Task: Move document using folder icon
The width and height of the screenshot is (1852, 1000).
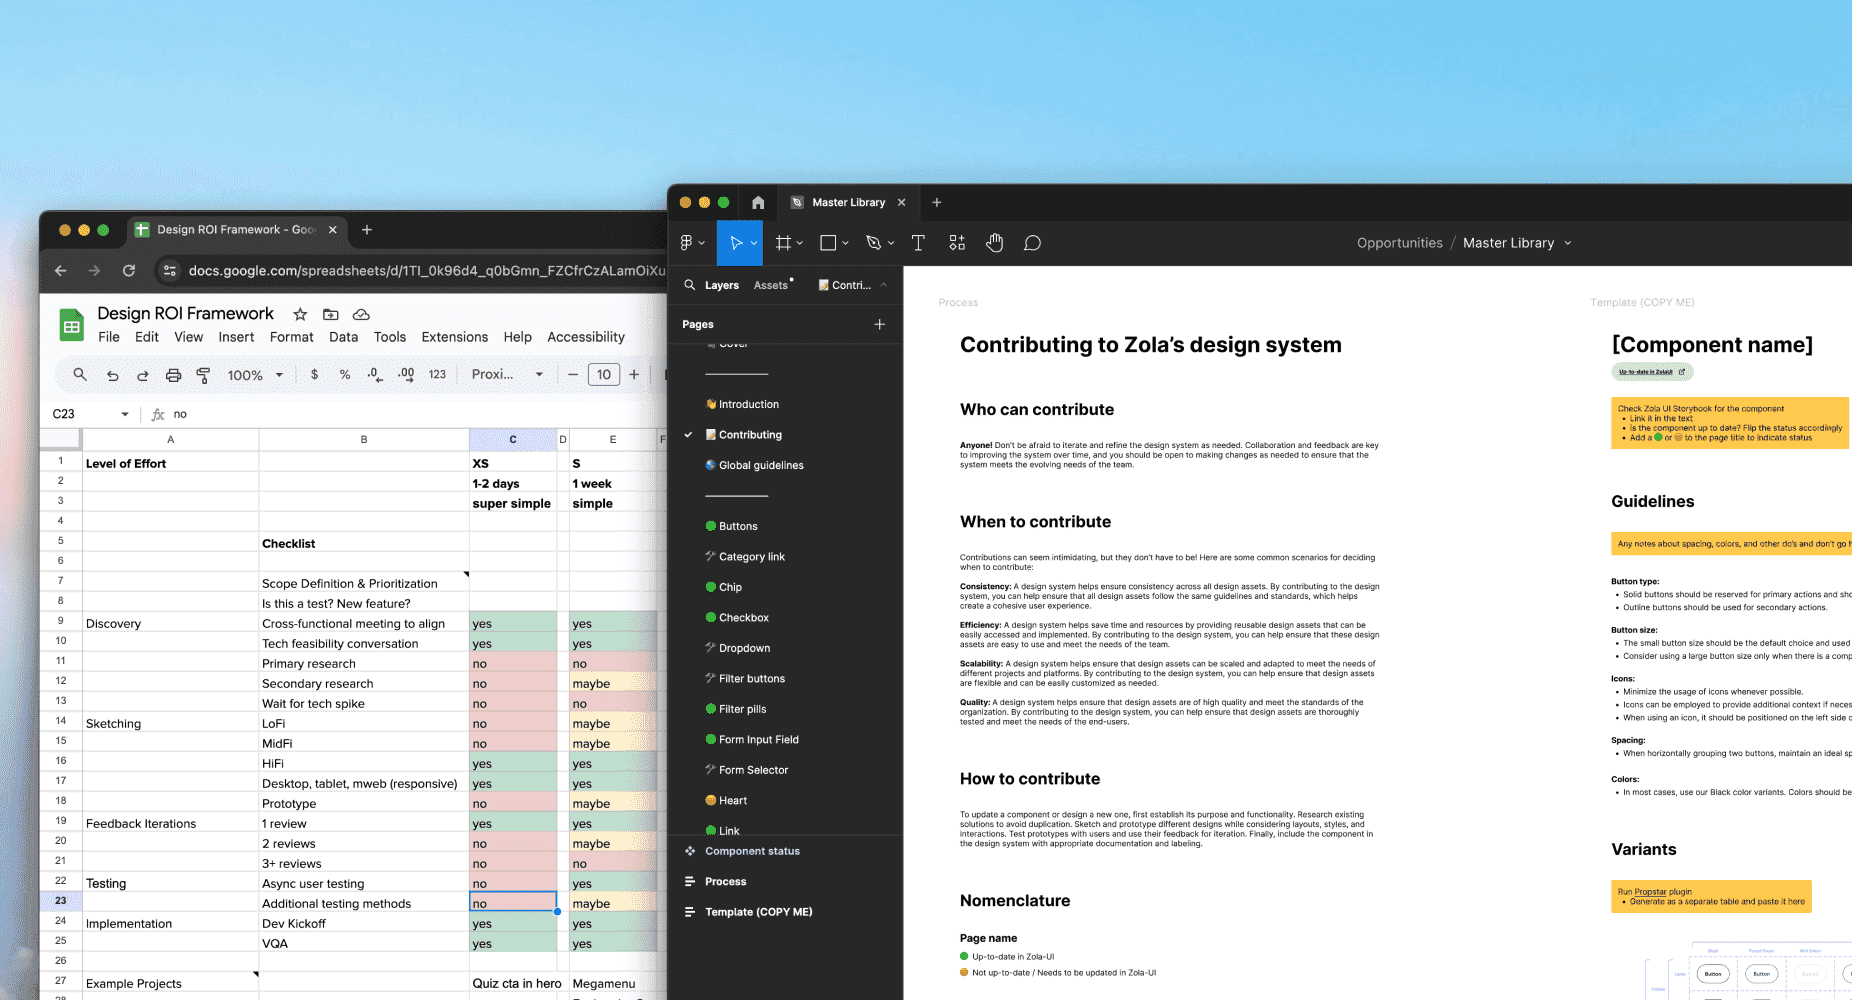Action: [x=331, y=314]
